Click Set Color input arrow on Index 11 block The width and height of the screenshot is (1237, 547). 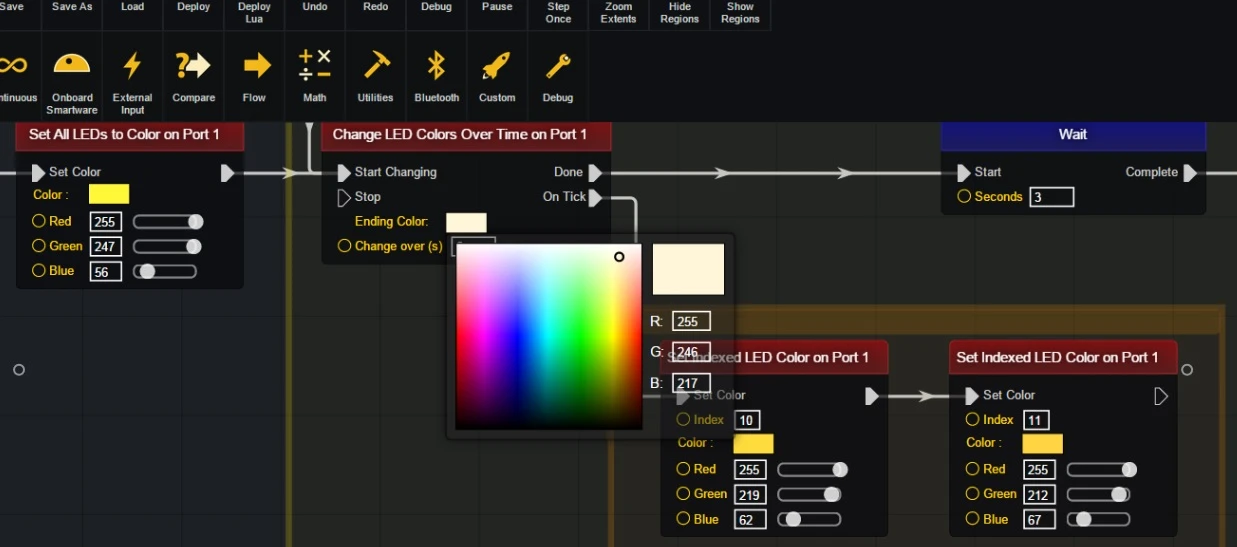(972, 395)
